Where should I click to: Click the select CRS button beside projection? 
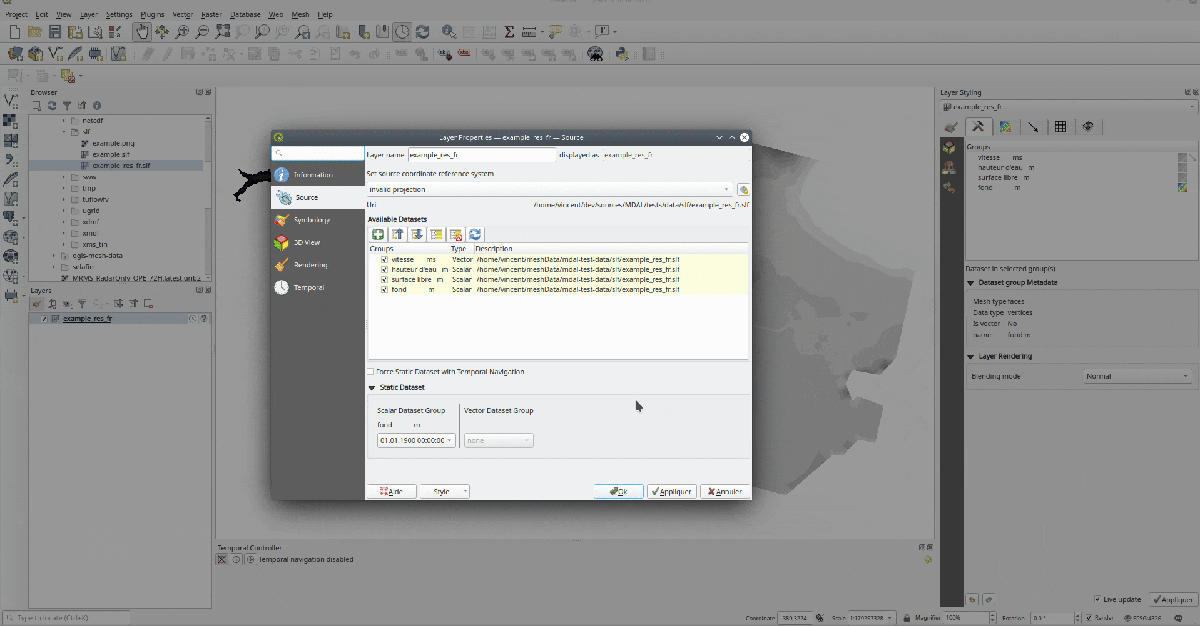[743, 189]
